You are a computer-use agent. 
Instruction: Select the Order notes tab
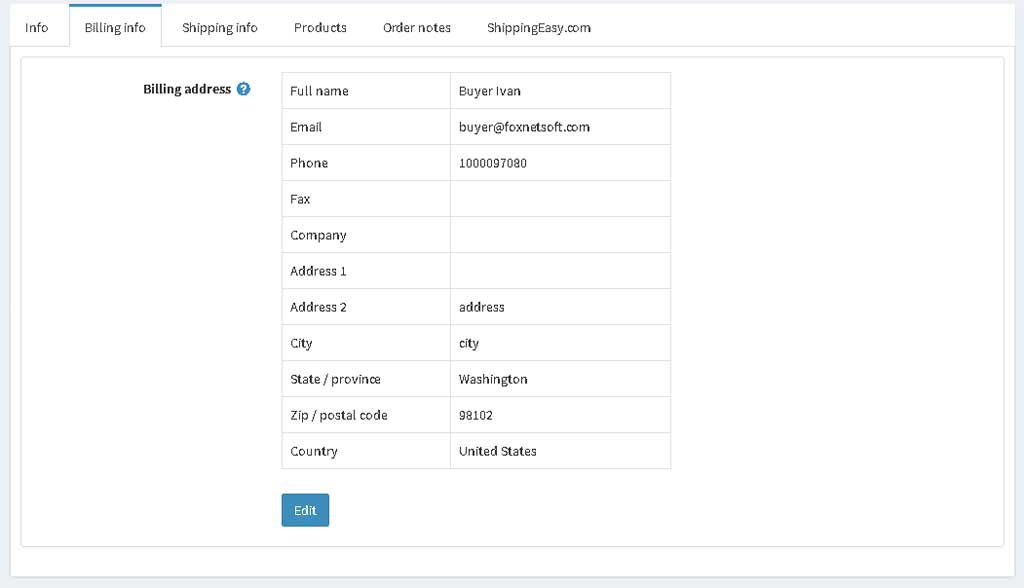[x=417, y=27]
